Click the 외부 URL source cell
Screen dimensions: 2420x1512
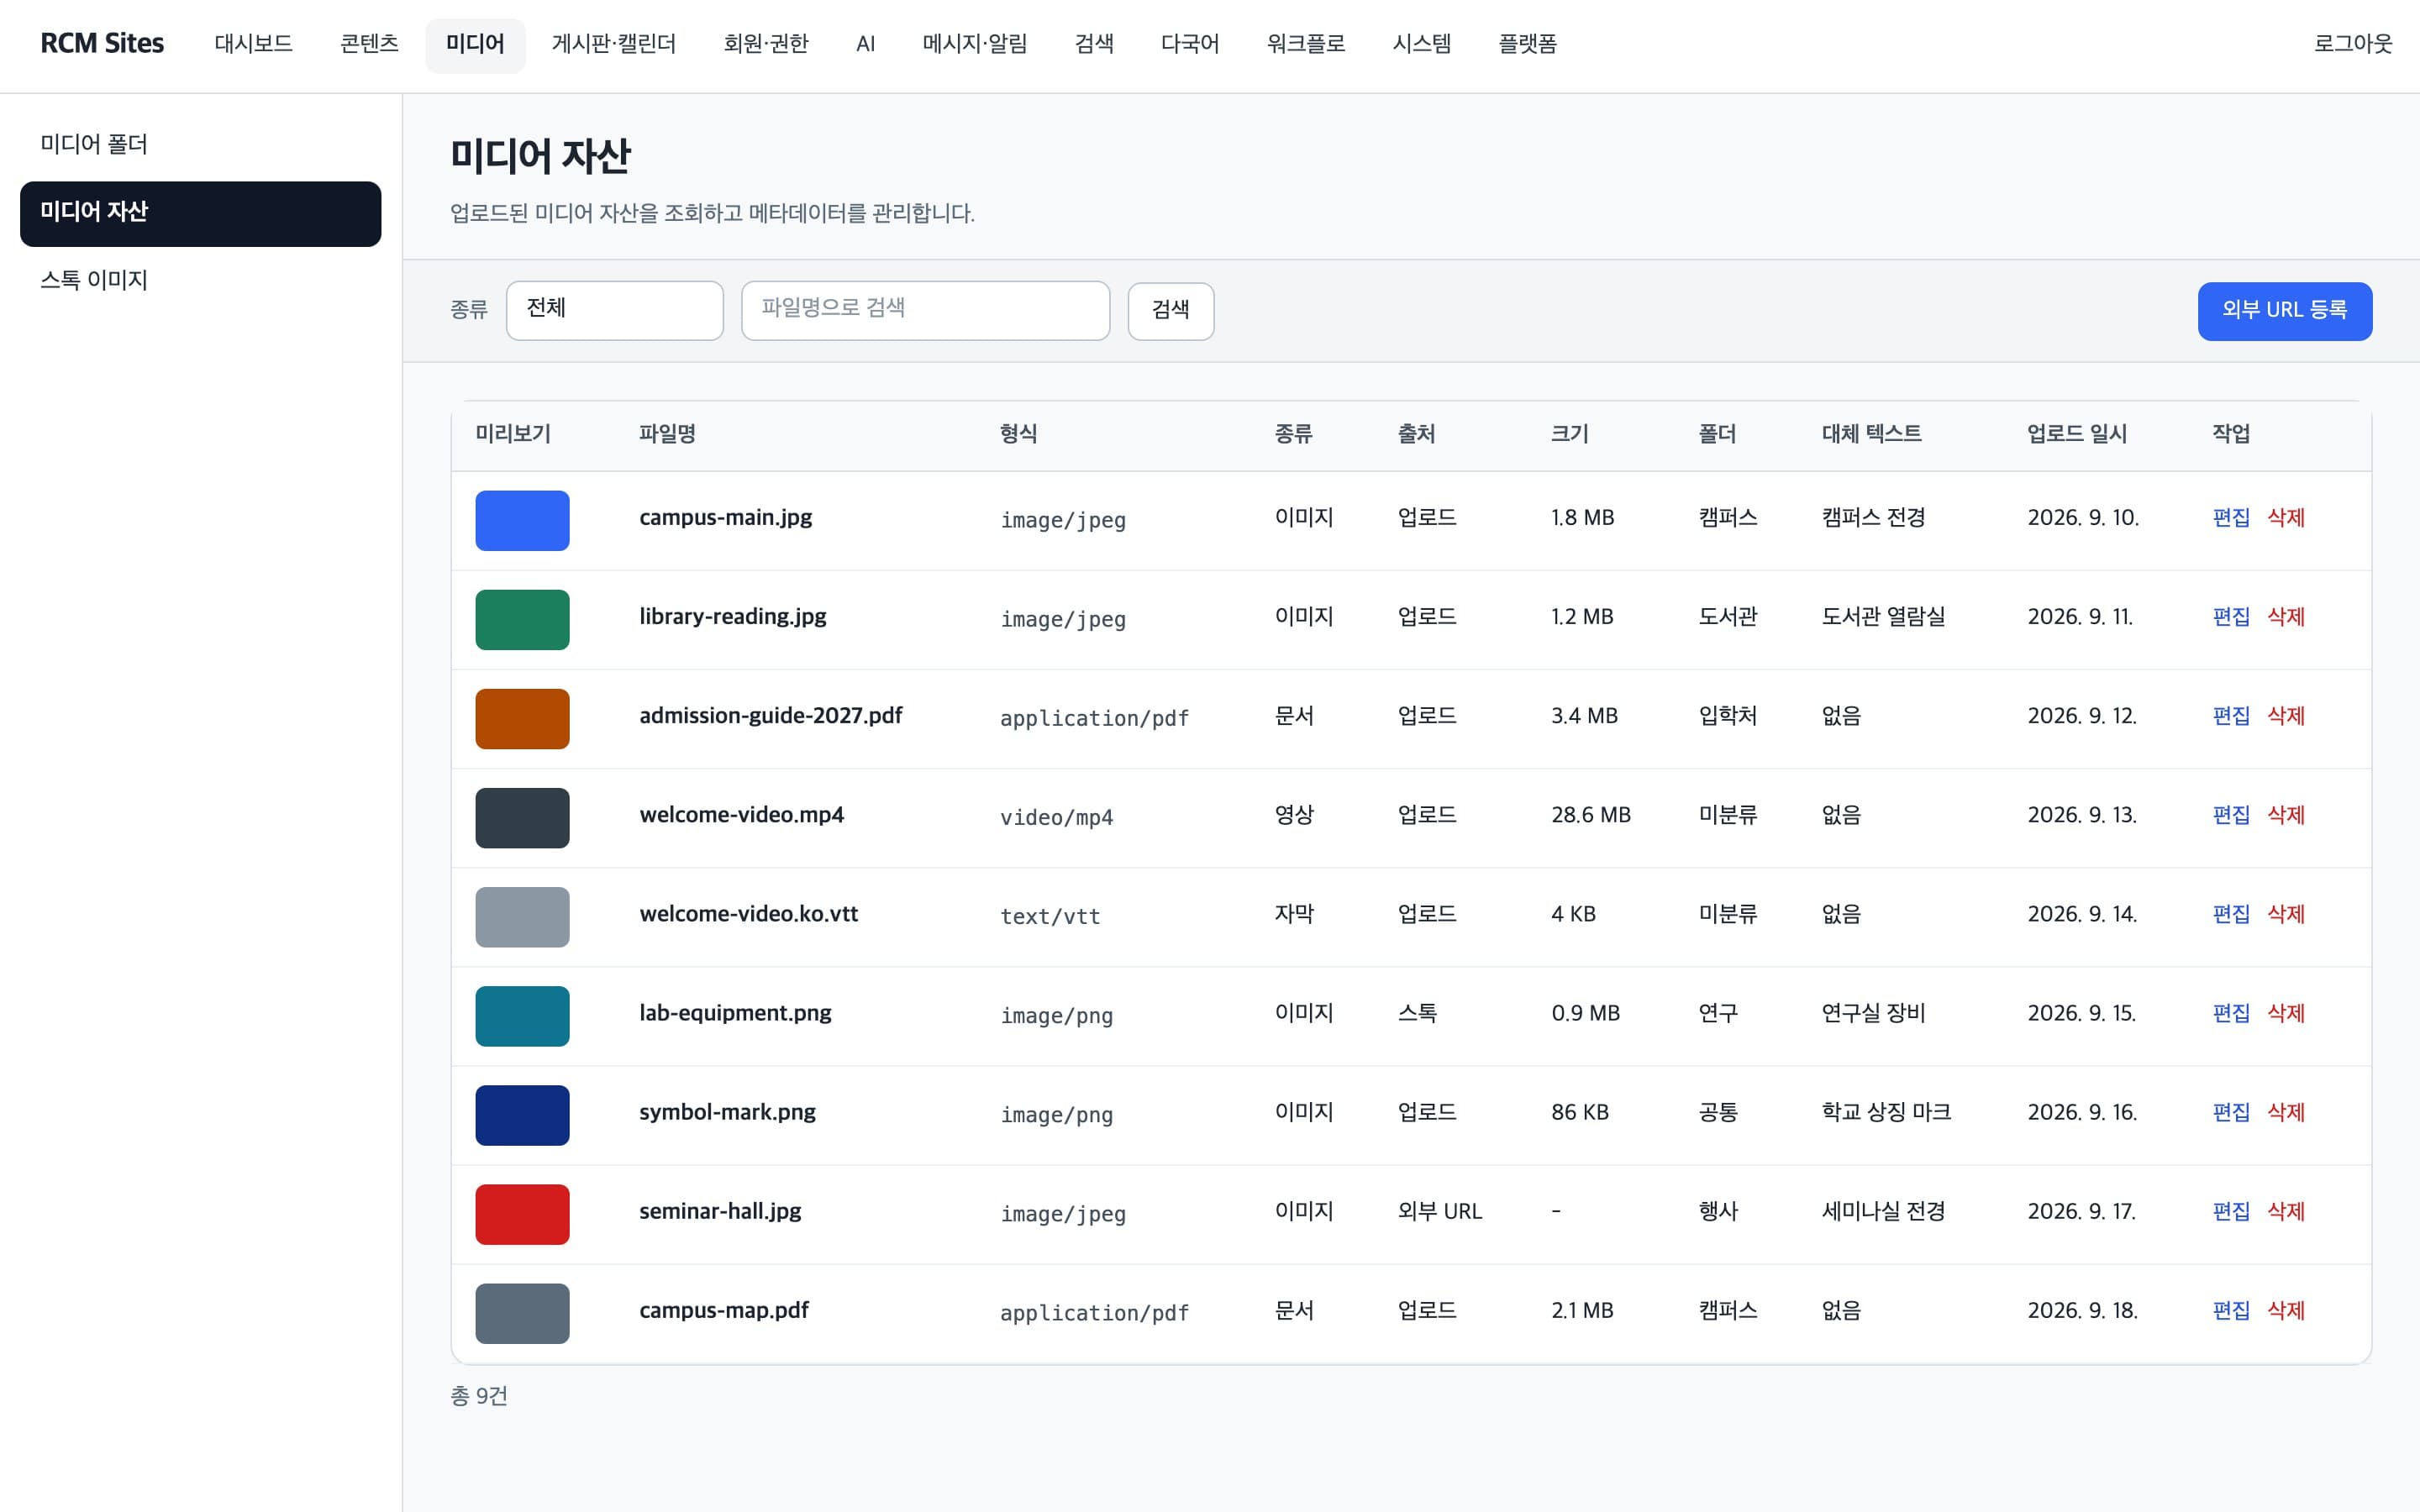point(1439,1211)
